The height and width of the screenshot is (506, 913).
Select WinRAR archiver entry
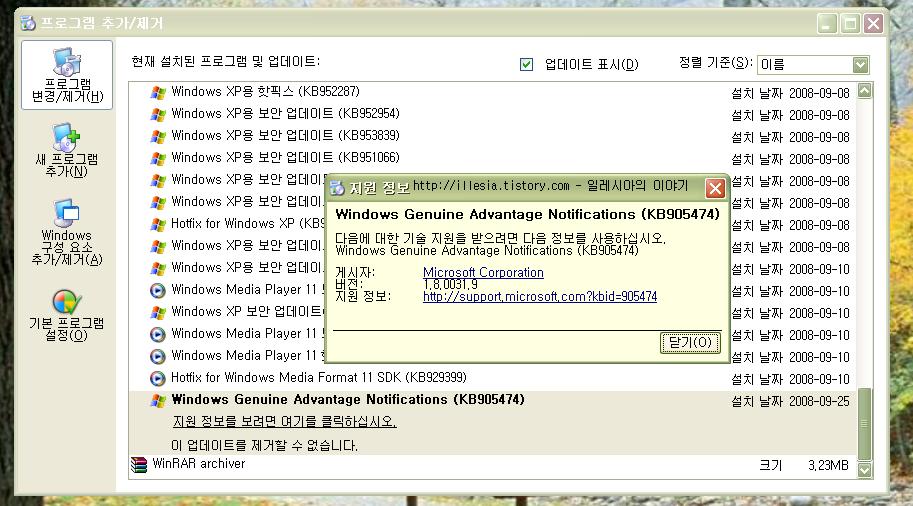coord(199,464)
